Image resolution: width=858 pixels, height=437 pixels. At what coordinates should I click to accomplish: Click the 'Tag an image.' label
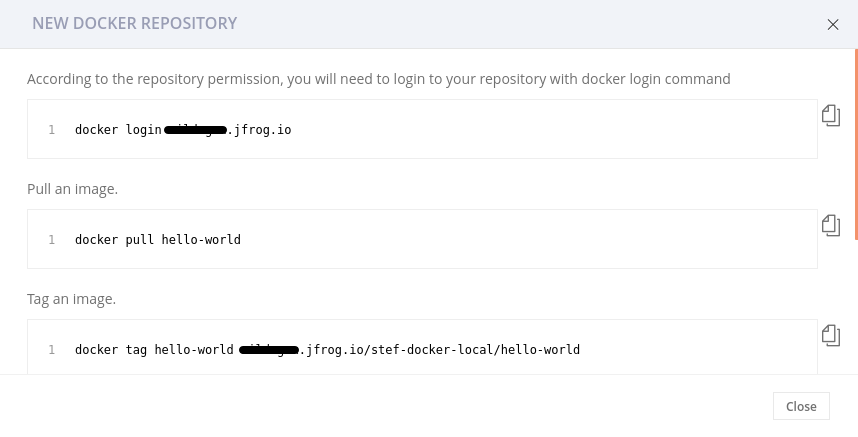(71, 298)
